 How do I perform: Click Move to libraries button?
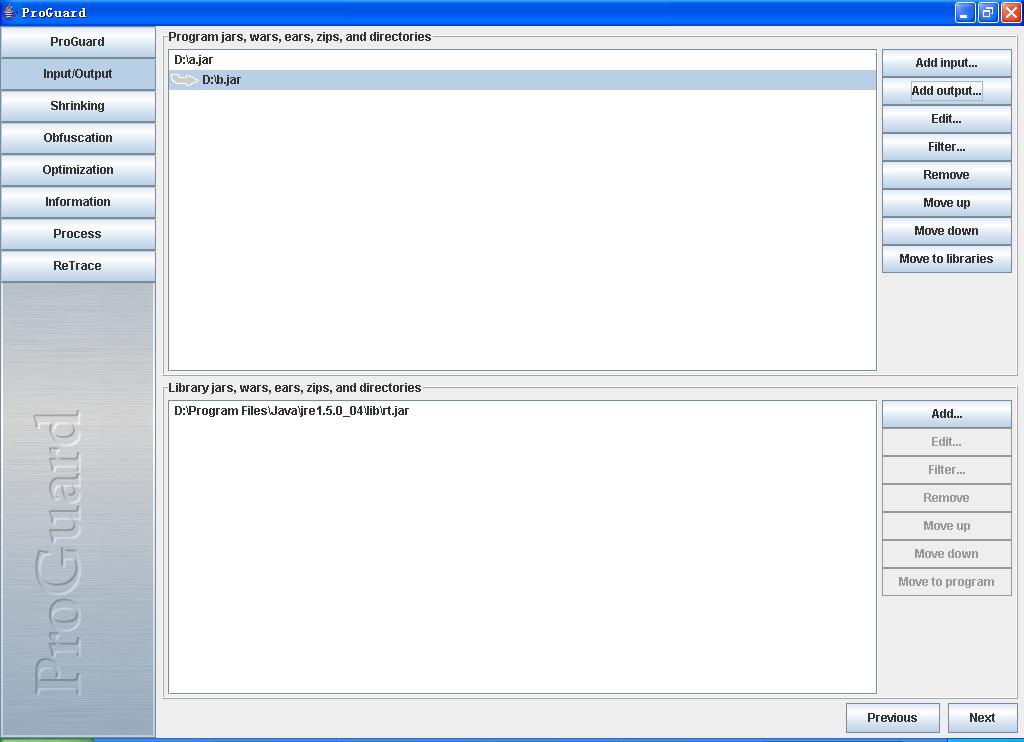pyautogui.click(x=946, y=259)
